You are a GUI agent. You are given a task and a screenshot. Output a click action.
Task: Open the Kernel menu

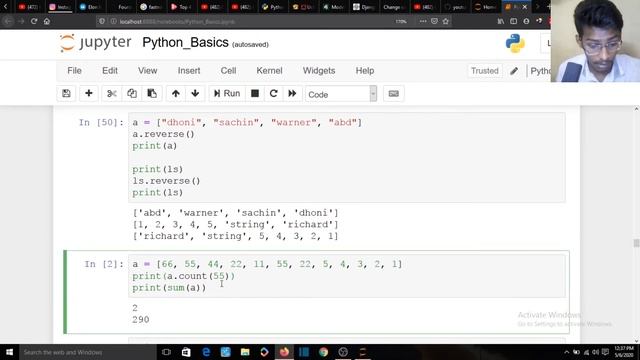[x=269, y=71]
